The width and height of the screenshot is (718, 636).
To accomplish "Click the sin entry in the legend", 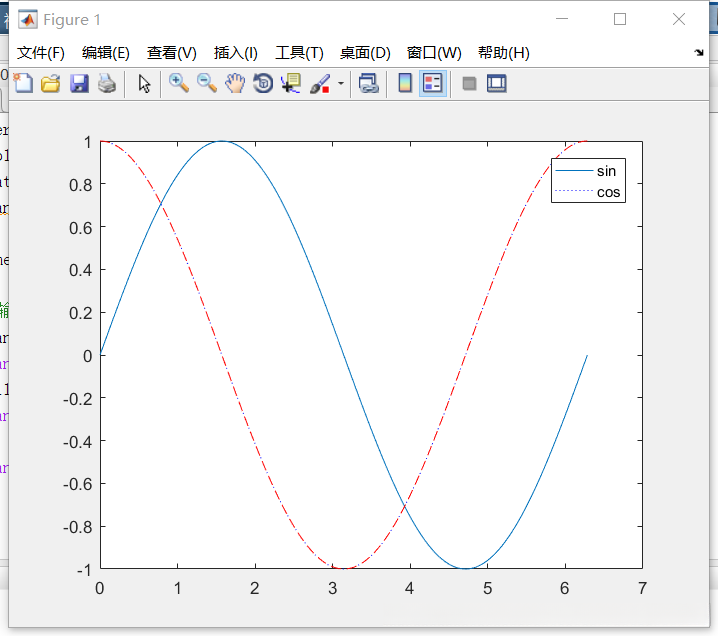I will [606, 171].
